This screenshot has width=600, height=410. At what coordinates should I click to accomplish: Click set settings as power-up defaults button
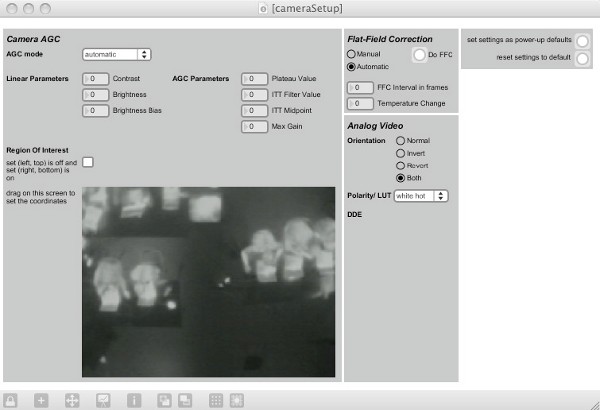click(x=582, y=41)
